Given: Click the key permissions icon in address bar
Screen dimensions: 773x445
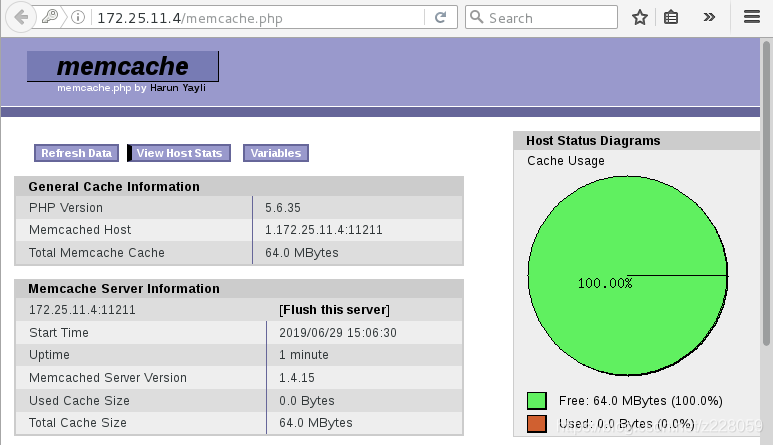Looking at the screenshot, I should [x=50, y=17].
